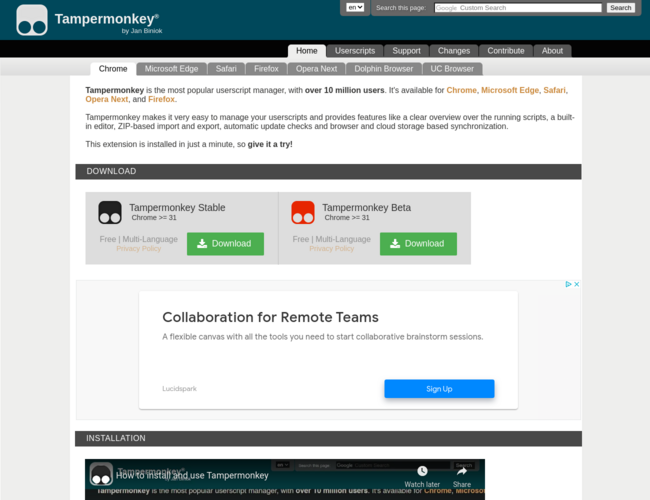Image resolution: width=650 pixels, height=500 pixels.
Task: Follow the Firefox link in intro text
Action: tap(161, 99)
